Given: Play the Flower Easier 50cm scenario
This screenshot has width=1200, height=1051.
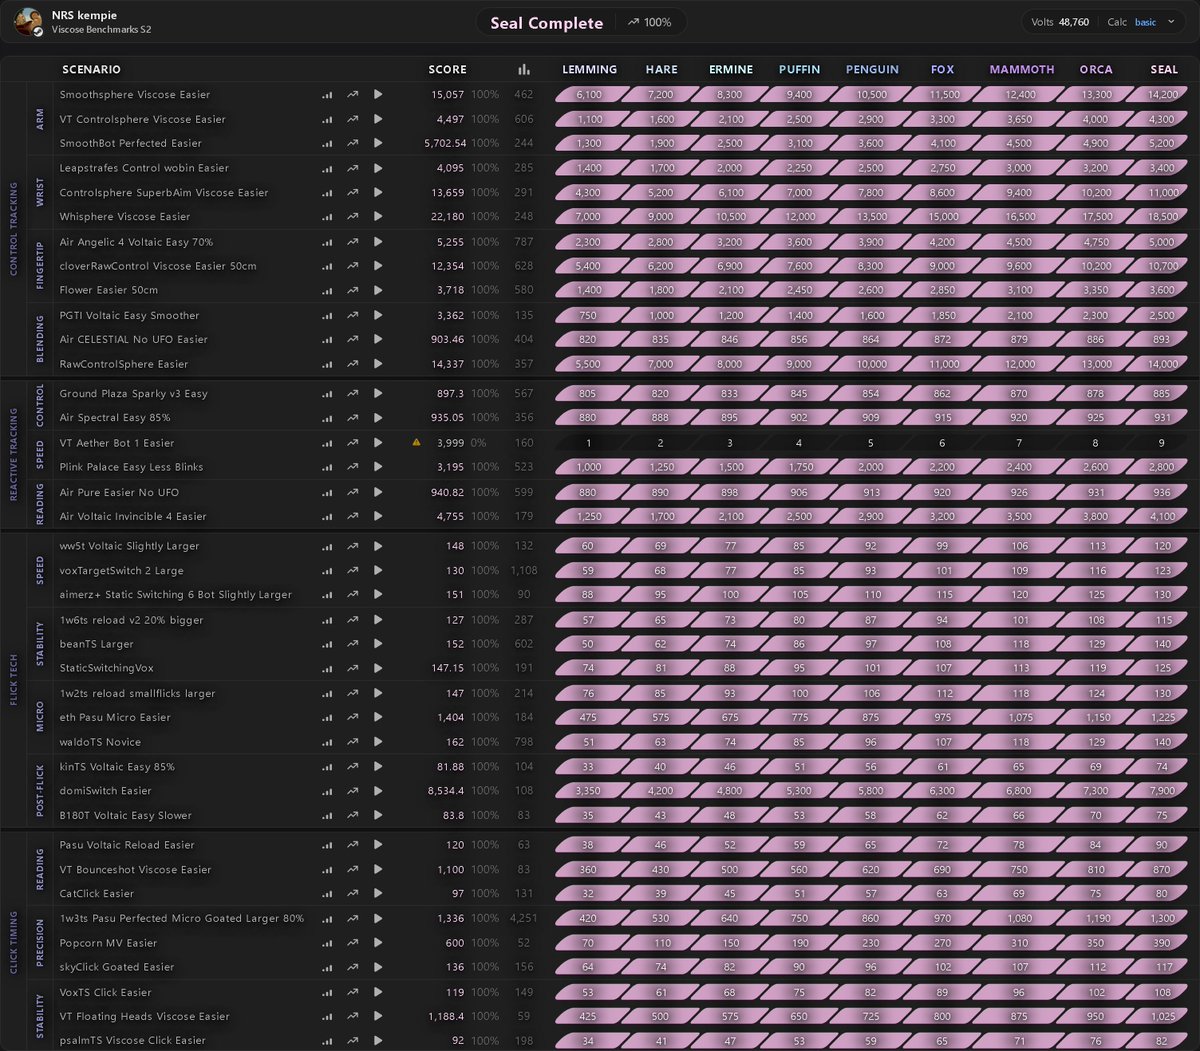Looking at the screenshot, I should (378, 290).
